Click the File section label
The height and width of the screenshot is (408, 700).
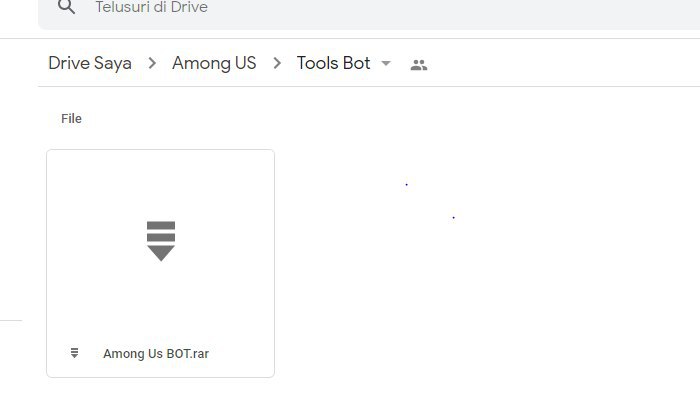click(71, 119)
